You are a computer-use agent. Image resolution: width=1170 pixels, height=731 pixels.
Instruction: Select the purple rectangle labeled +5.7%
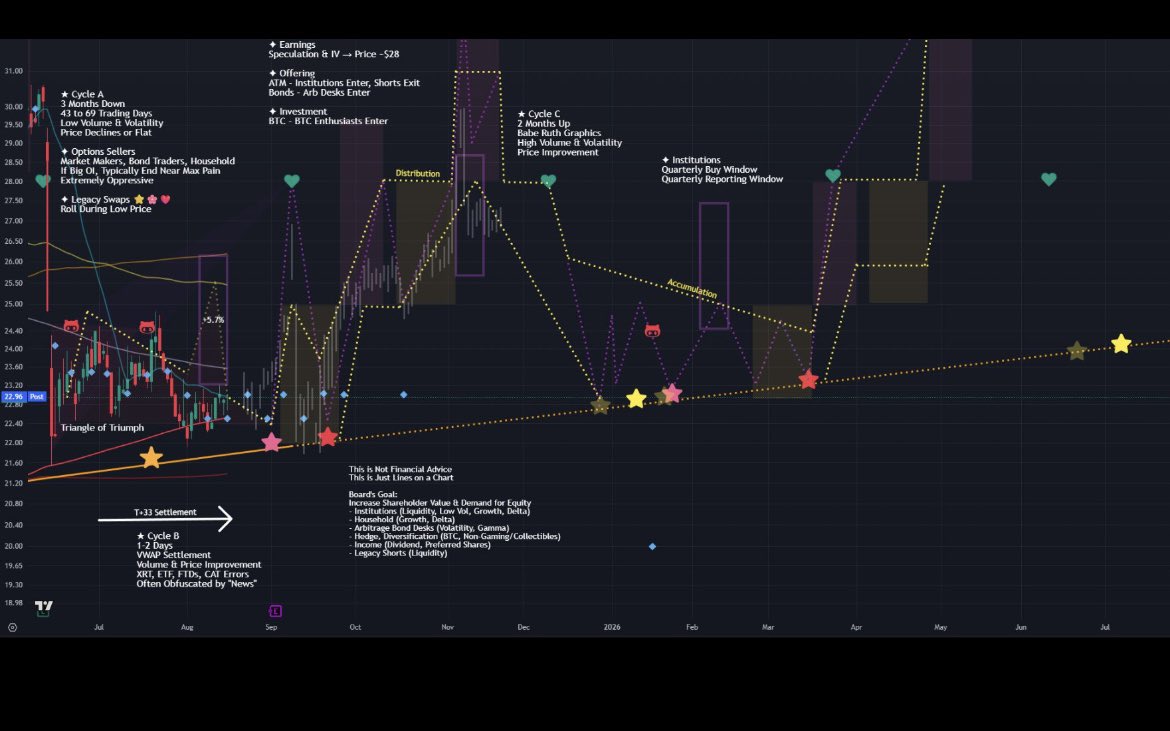(x=213, y=320)
